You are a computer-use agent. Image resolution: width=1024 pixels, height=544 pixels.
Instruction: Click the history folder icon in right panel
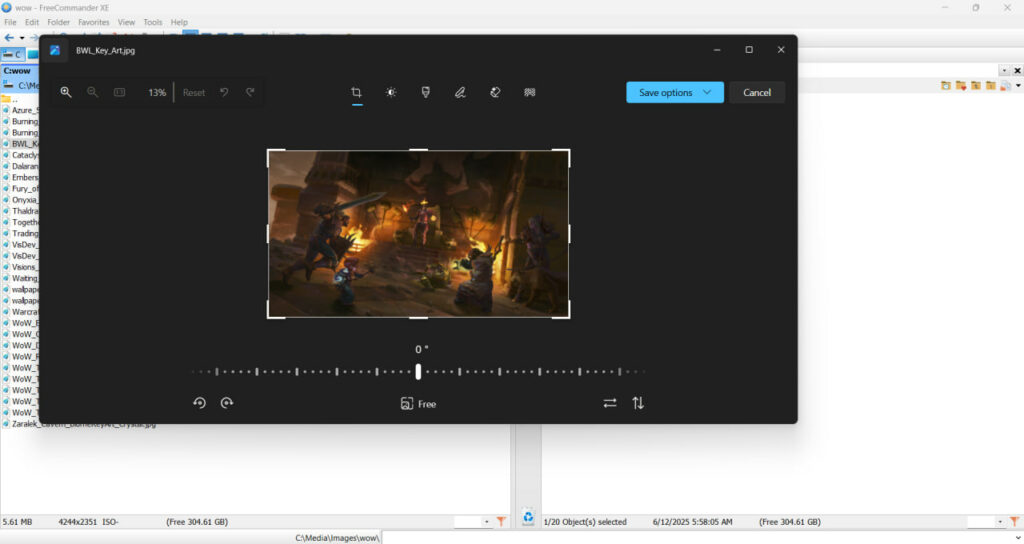946,86
